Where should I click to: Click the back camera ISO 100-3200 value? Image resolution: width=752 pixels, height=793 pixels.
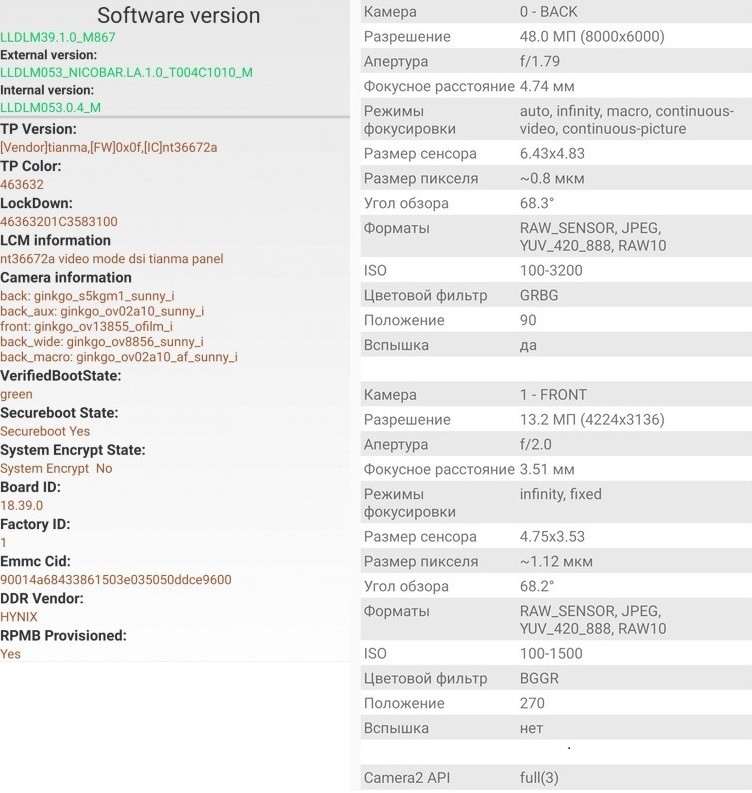coord(550,270)
